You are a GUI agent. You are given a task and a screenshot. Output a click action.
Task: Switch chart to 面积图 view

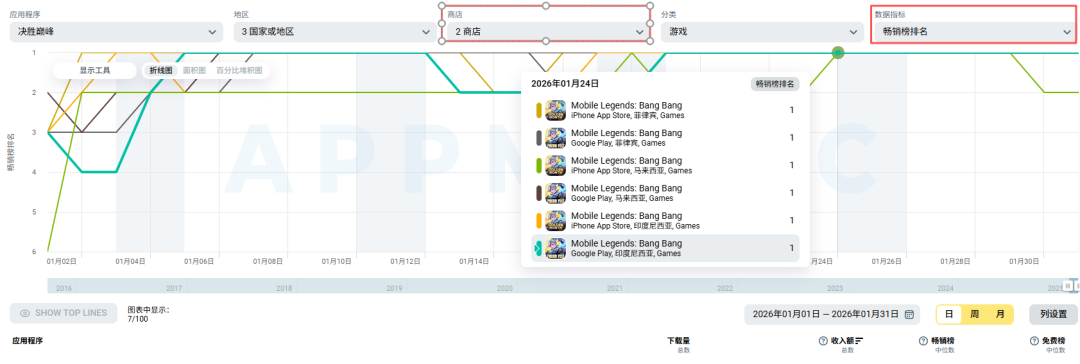coord(195,70)
